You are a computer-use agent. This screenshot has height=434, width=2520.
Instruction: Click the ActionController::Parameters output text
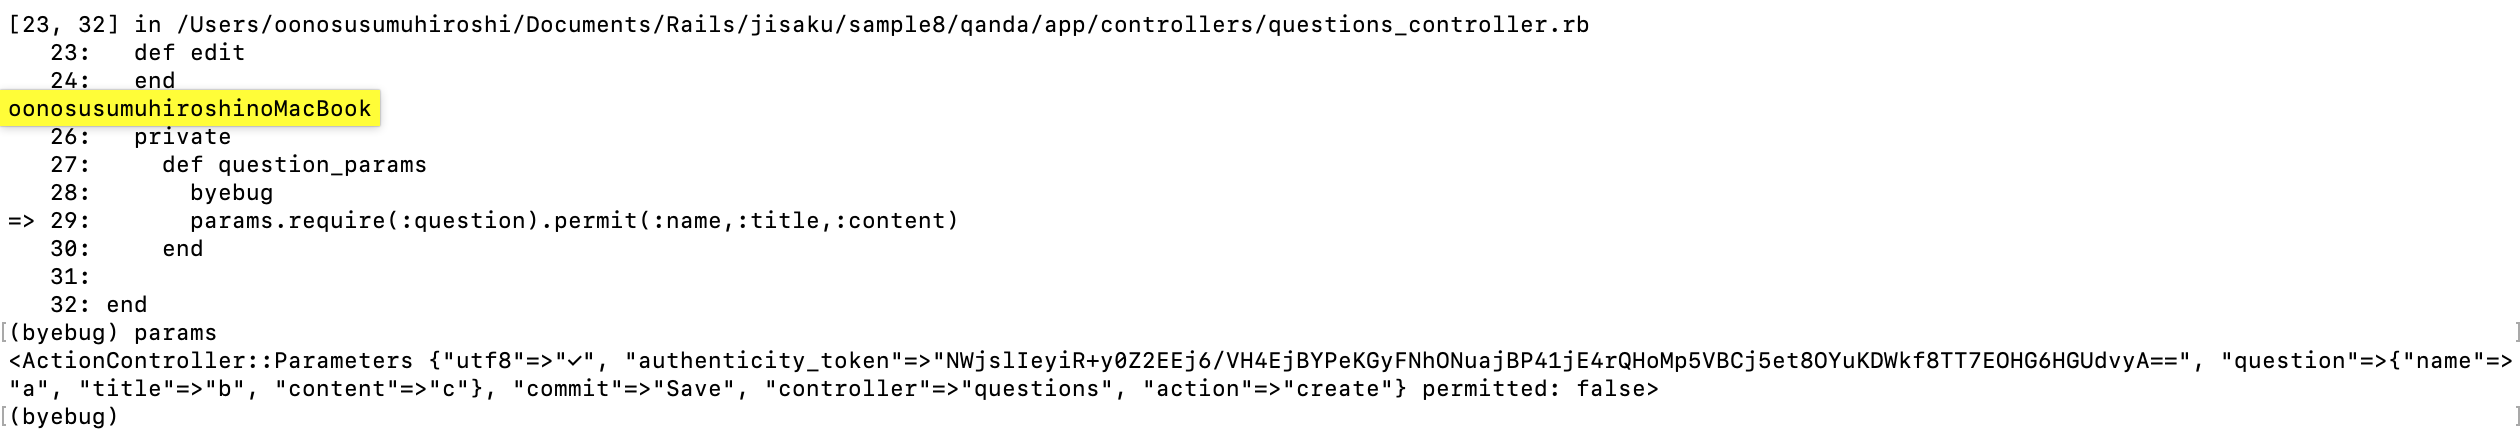[x=210, y=361]
